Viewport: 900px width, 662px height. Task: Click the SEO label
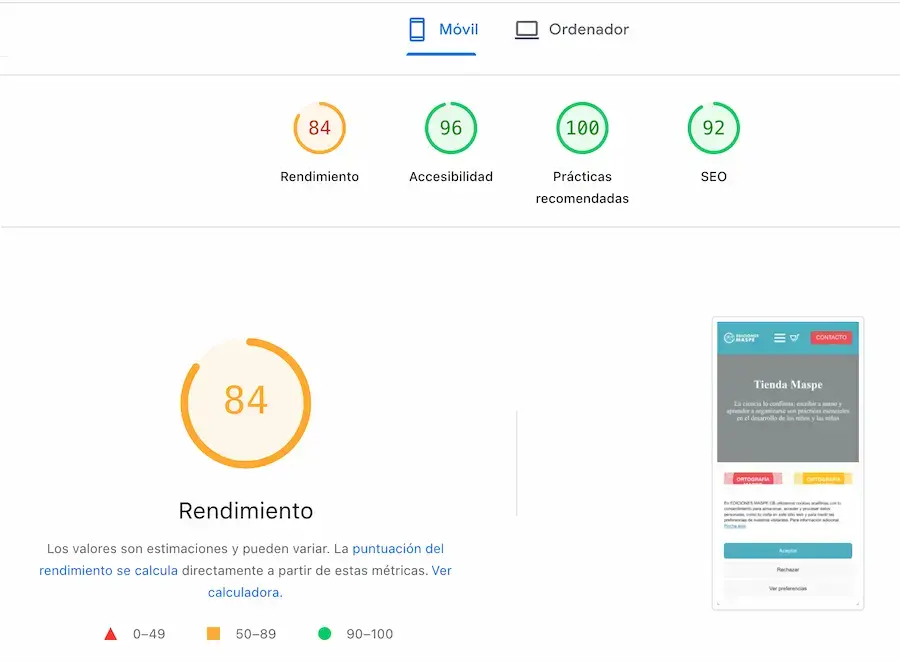(714, 177)
